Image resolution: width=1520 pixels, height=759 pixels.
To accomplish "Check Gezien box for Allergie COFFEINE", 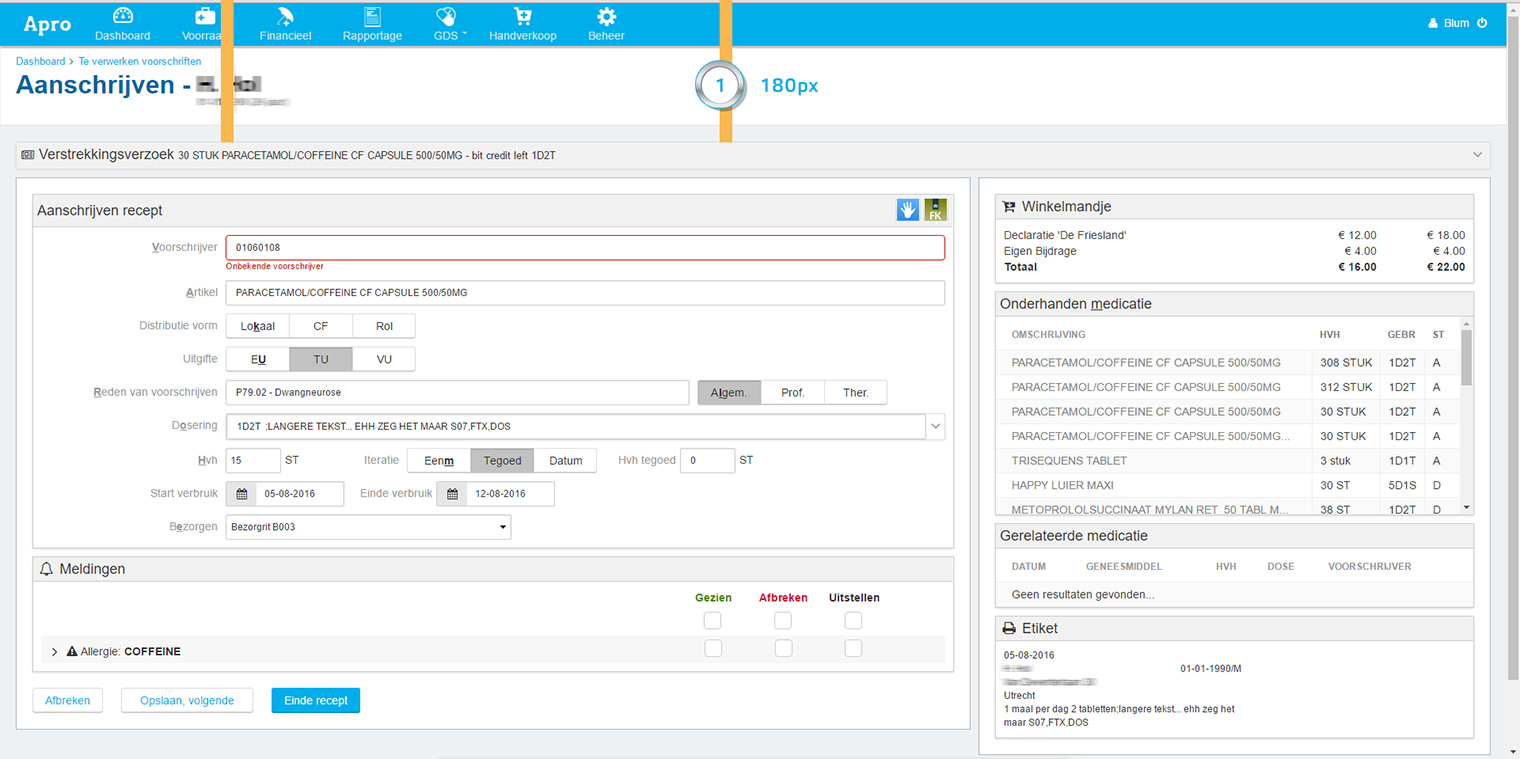I will point(712,649).
